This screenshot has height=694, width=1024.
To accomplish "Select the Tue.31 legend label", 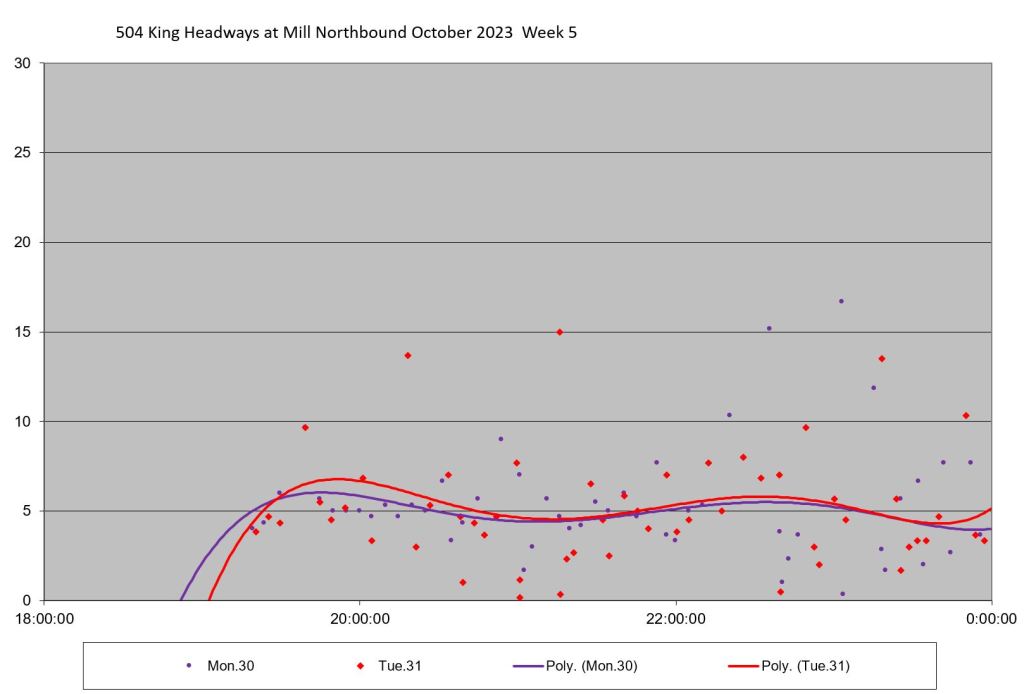I will 399,665.
